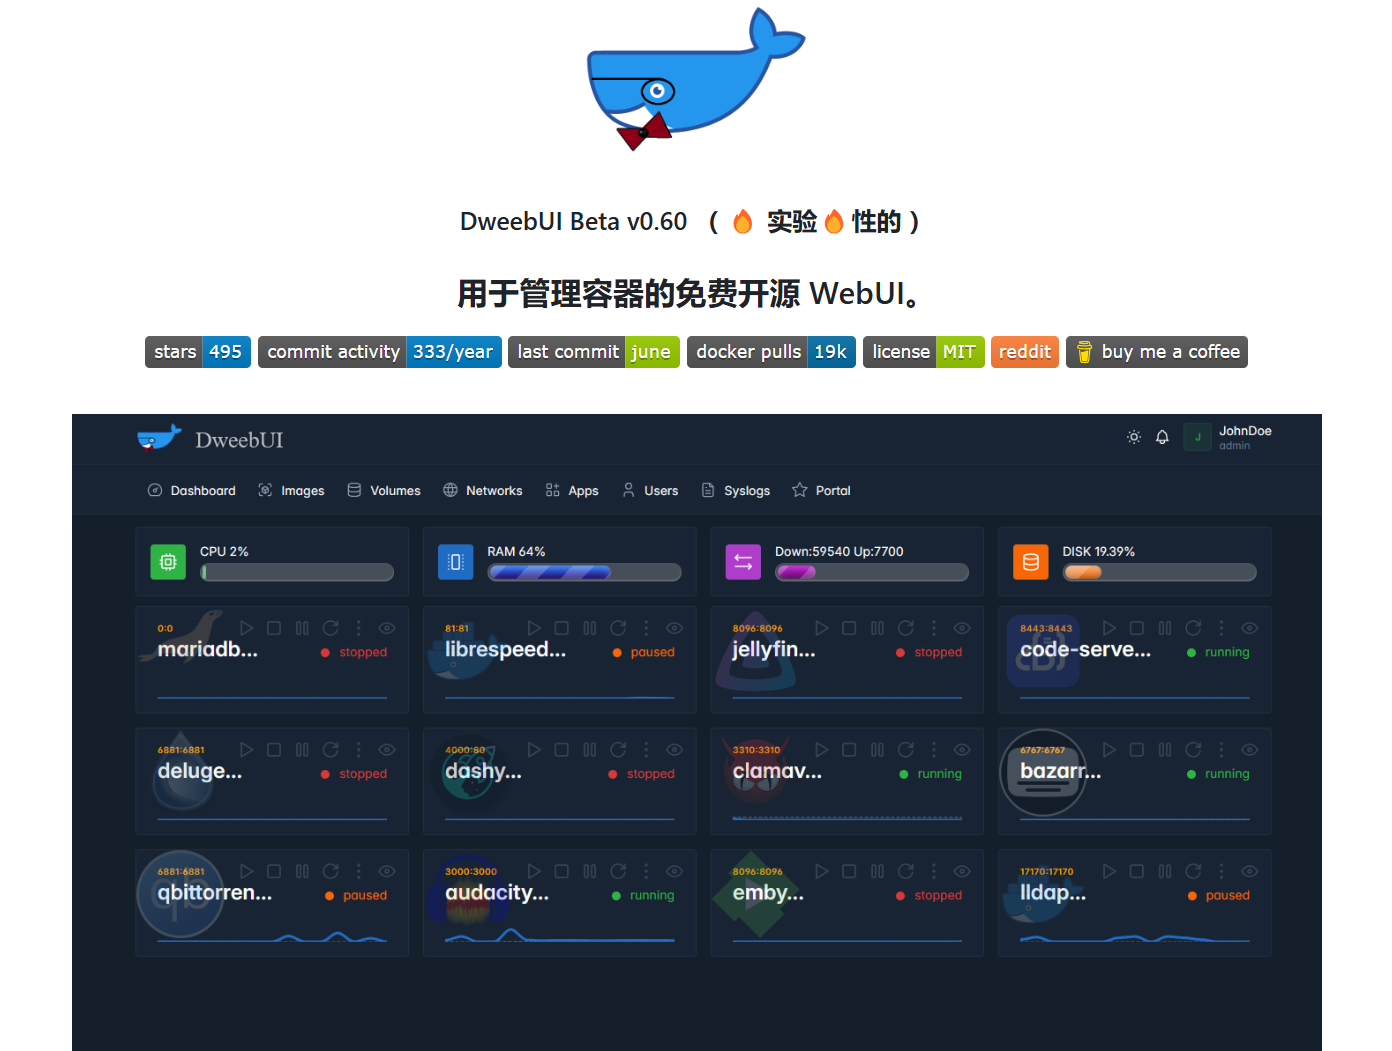This screenshot has height=1051, width=1392.
Task: Start the deluge container
Action: 247,750
